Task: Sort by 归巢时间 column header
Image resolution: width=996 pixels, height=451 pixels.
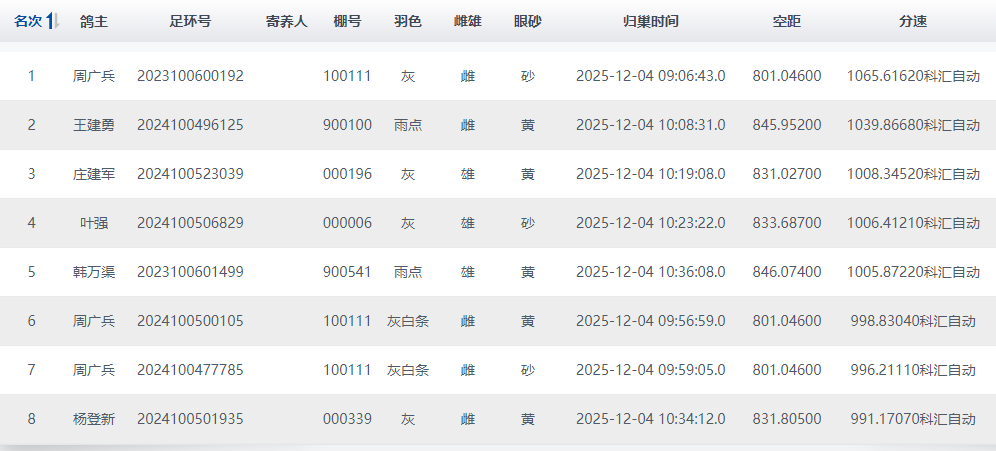Action: pos(650,21)
